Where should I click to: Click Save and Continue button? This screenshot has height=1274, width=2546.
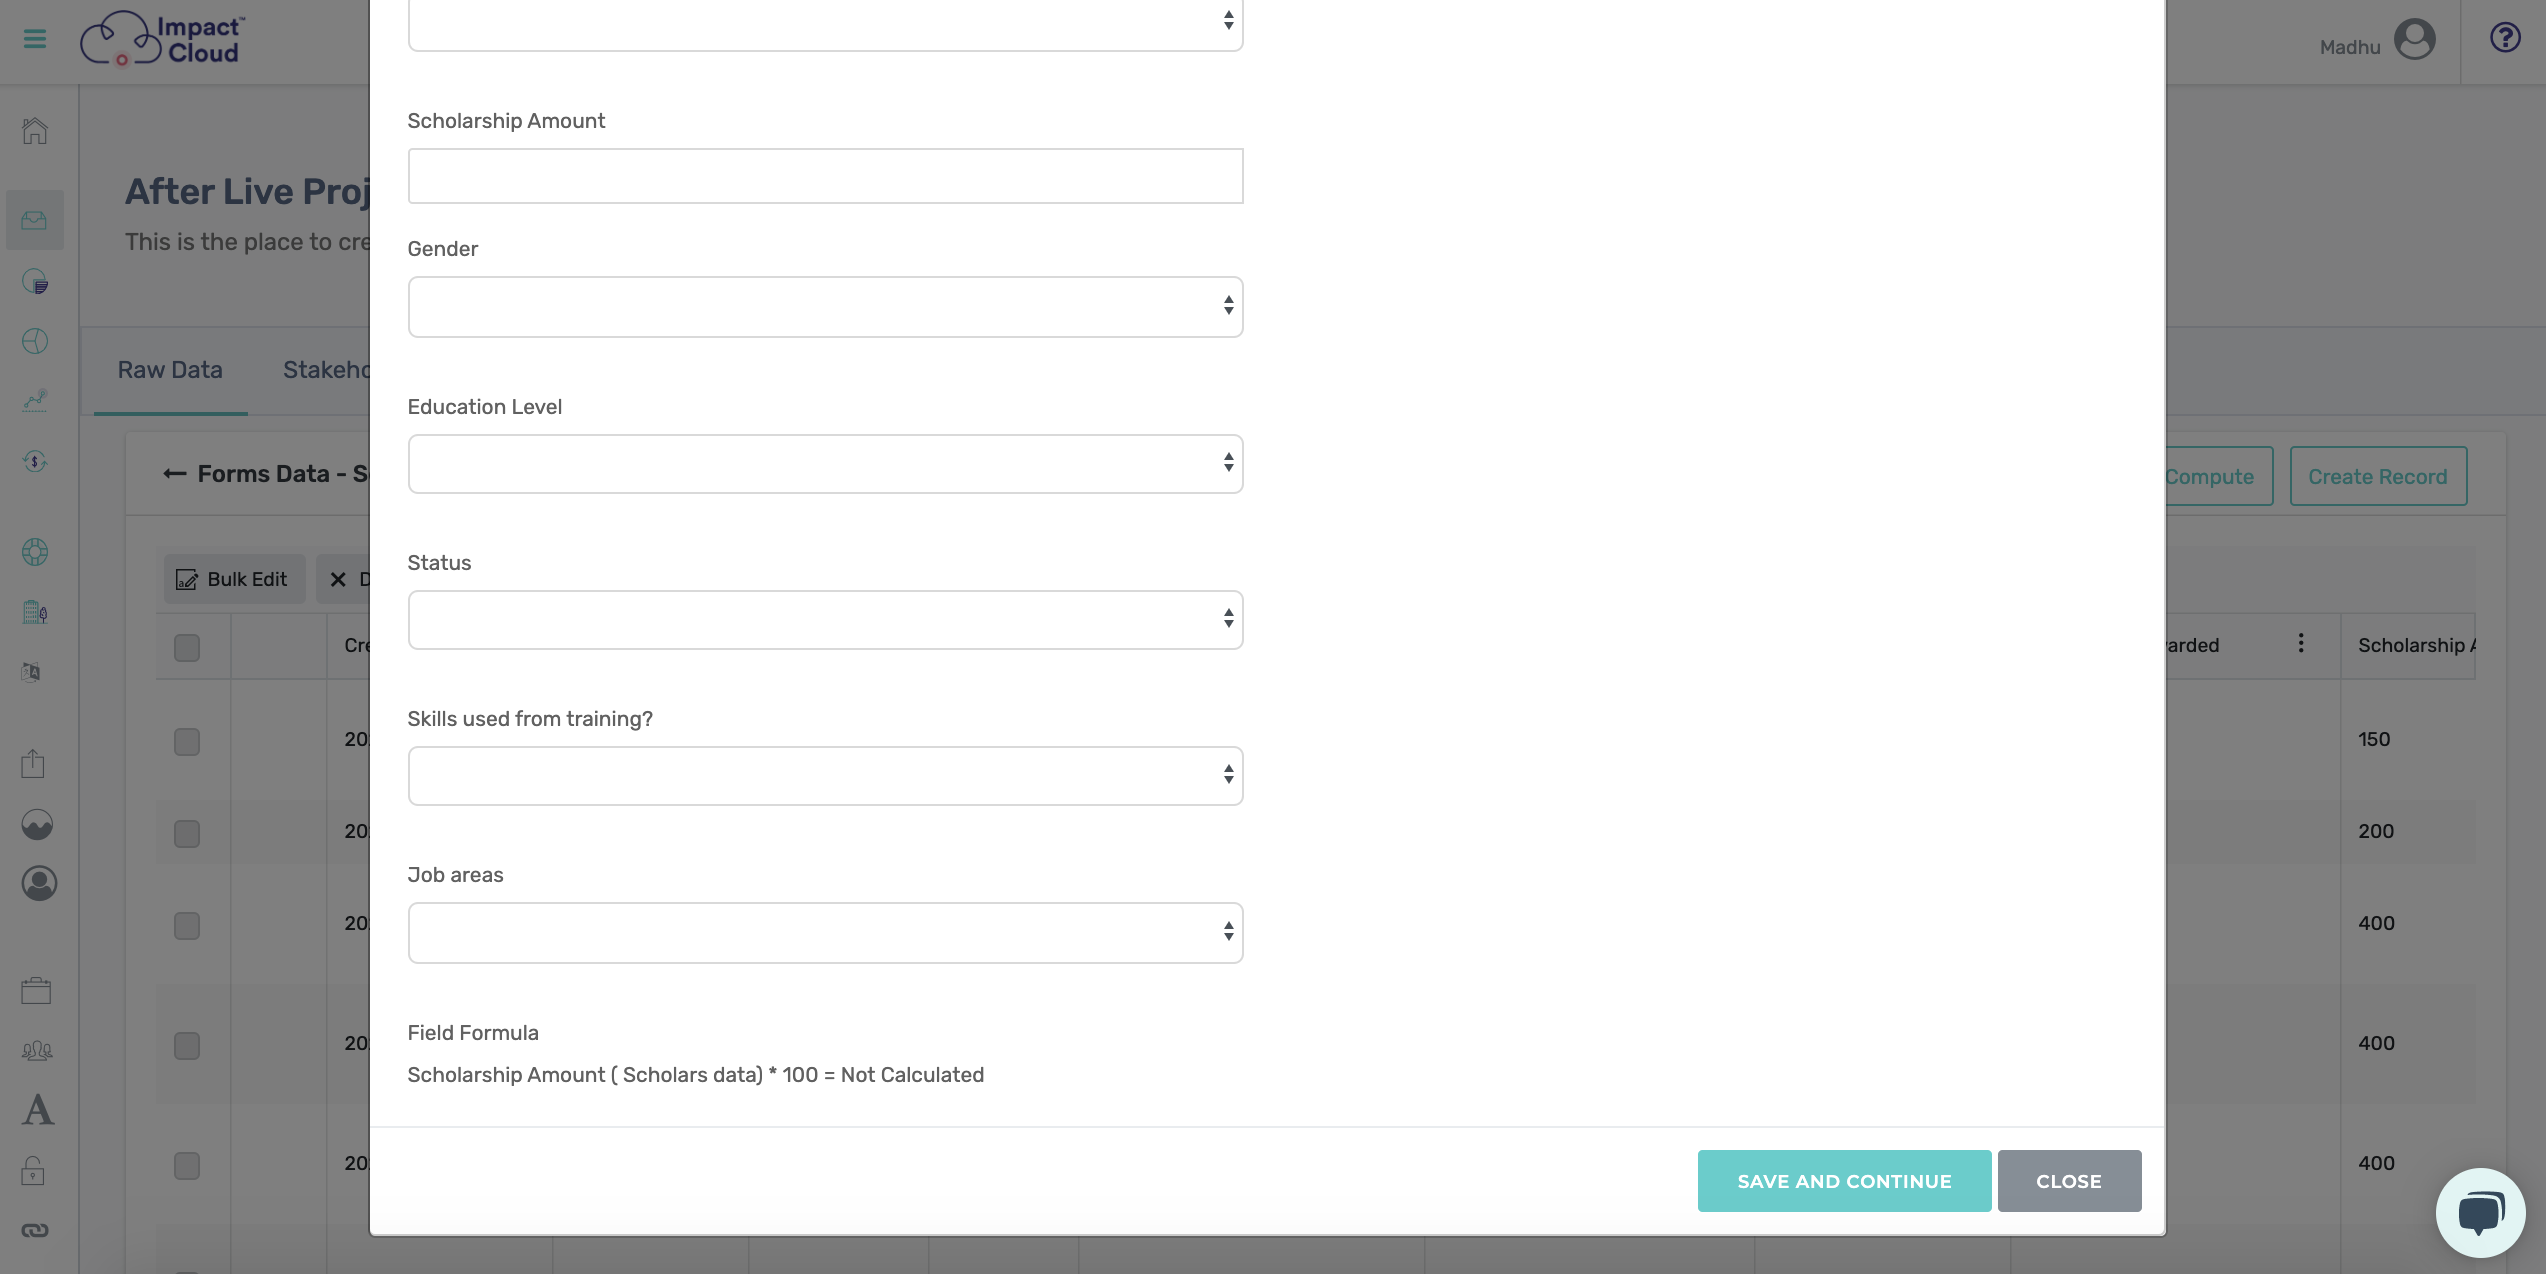(x=1844, y=1181)
